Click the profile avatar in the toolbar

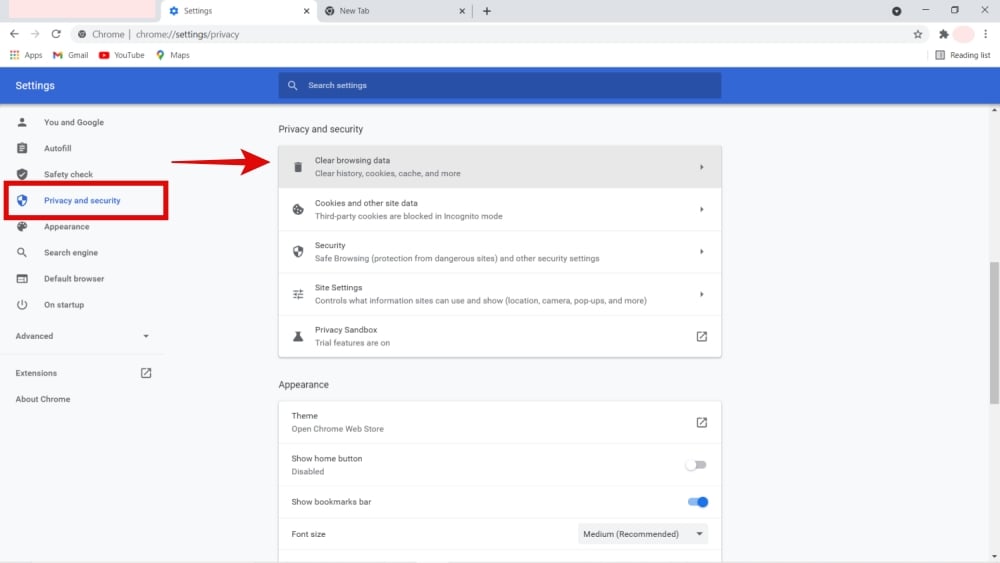pos(964,34)
